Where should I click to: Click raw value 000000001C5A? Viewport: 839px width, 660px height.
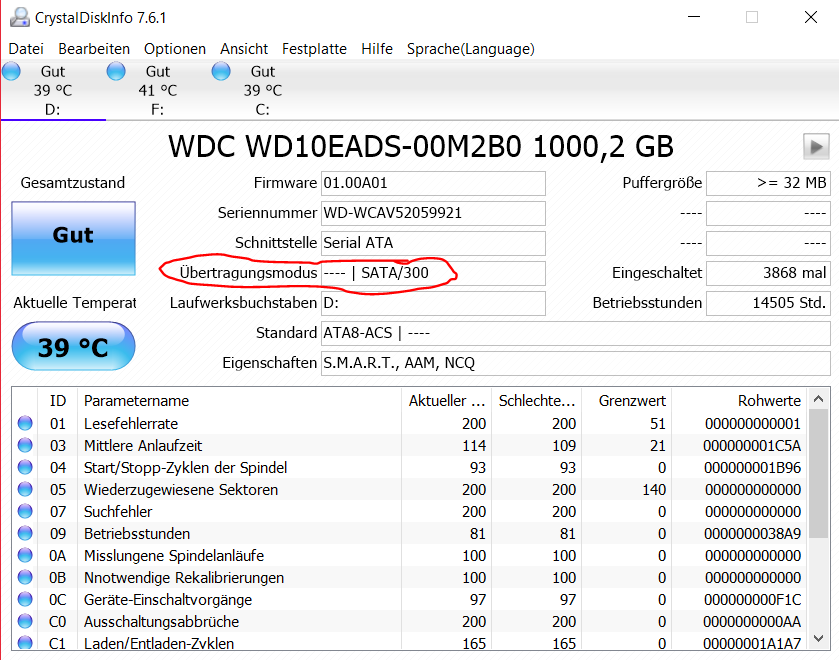point(751,445)
